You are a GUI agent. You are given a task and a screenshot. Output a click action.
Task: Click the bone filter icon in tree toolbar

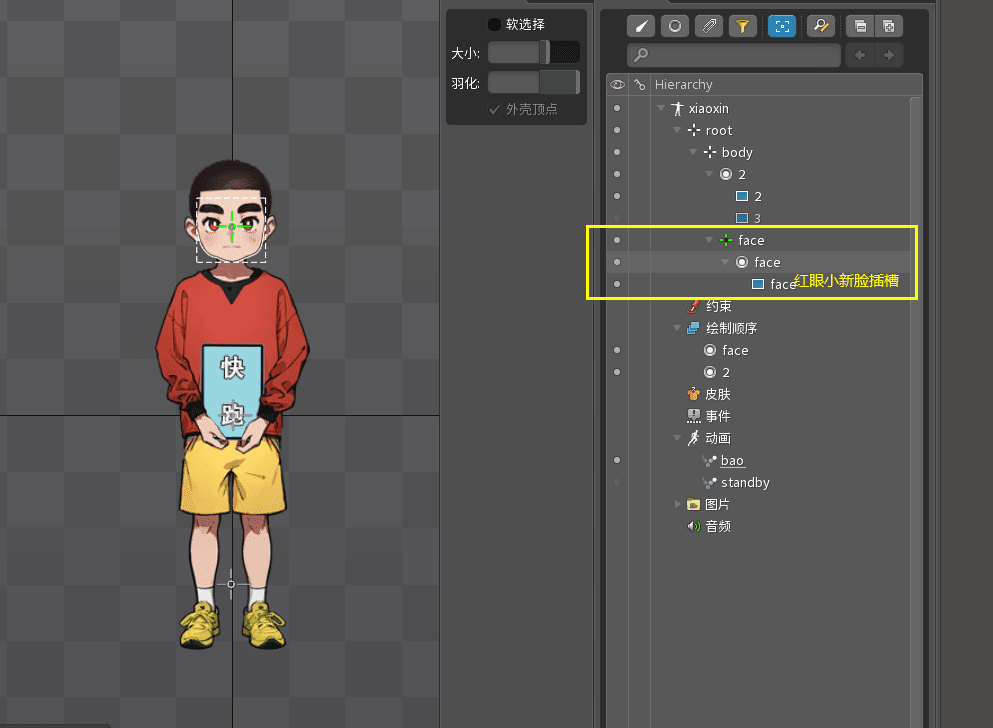(x=641, y=26)
